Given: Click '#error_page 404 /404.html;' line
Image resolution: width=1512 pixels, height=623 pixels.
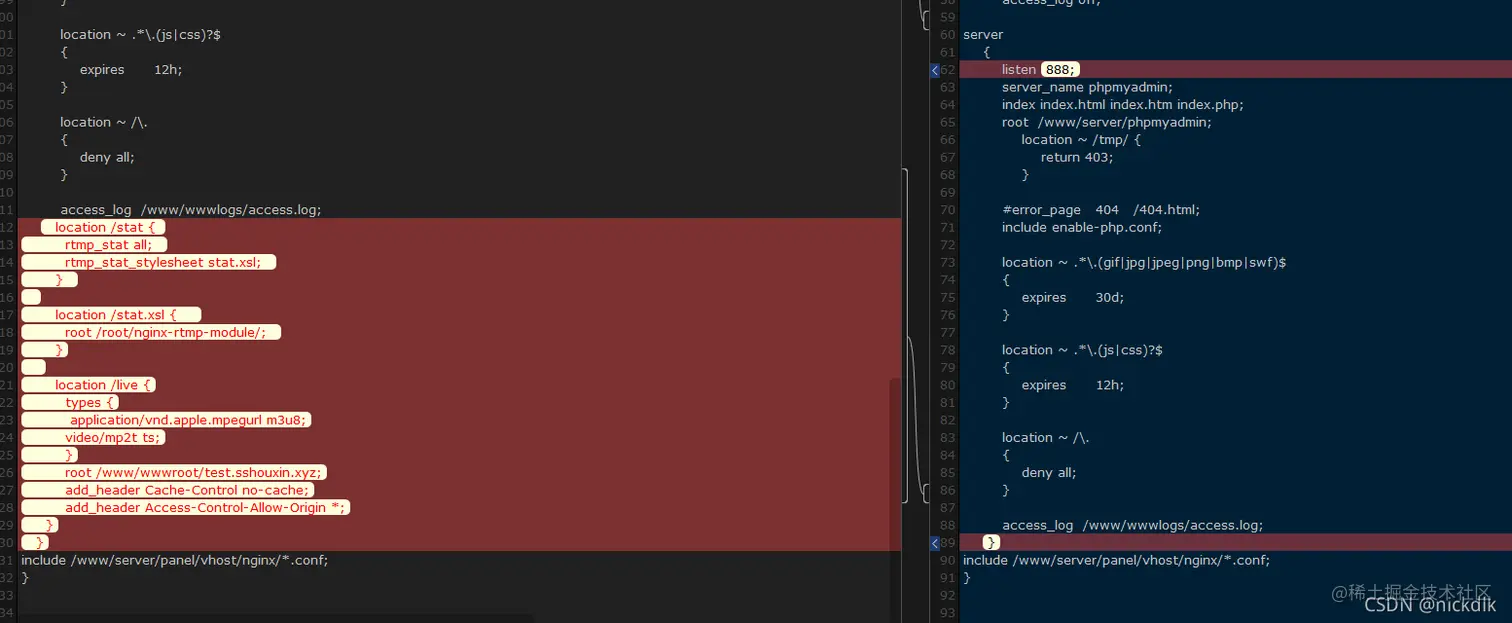Looking at the screenshot, I should 1101,210.
